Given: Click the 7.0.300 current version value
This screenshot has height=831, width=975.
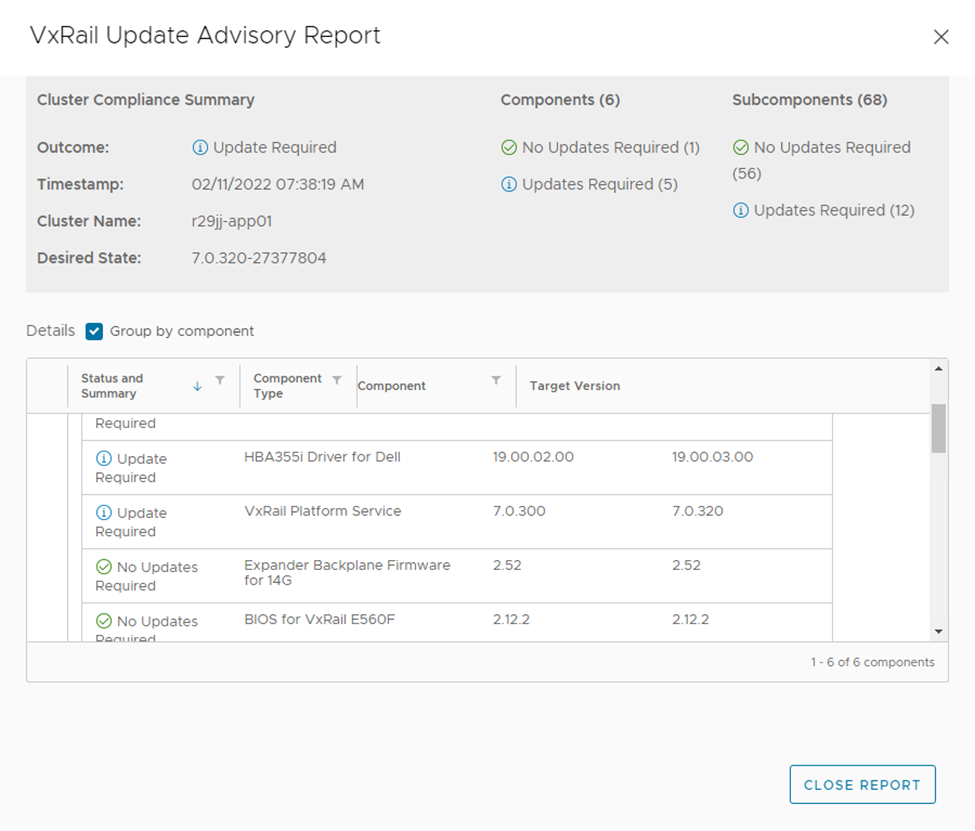Looking at the screenshot, I should 519,511.
